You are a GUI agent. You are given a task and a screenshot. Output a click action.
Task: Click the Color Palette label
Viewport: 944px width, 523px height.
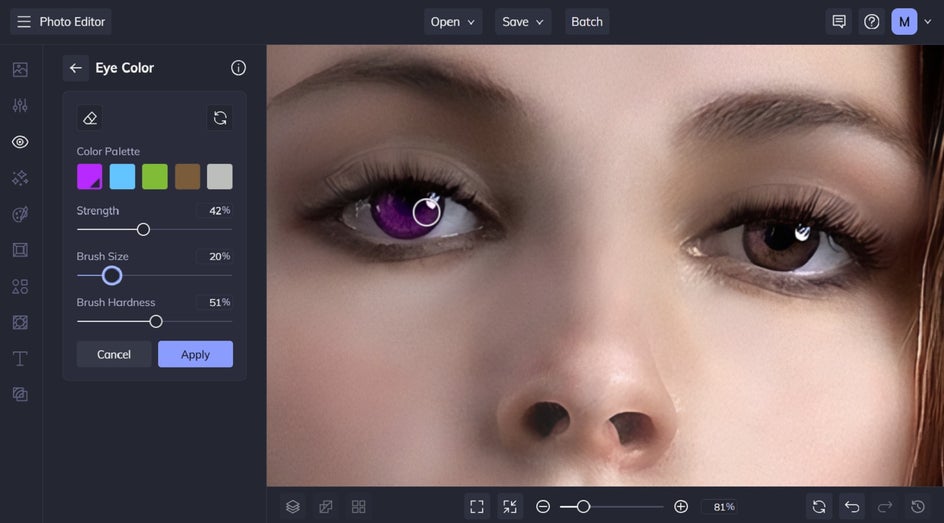[x=108, y=152]
